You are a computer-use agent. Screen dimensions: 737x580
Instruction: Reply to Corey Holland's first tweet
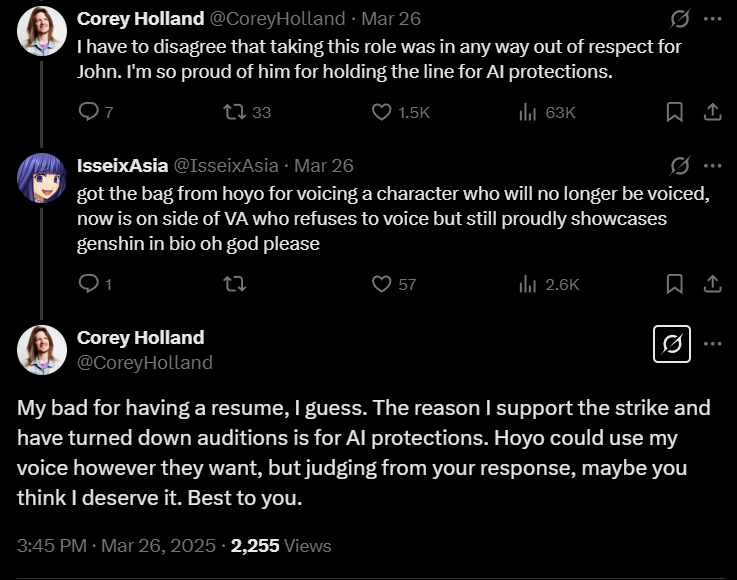[95, 112]
